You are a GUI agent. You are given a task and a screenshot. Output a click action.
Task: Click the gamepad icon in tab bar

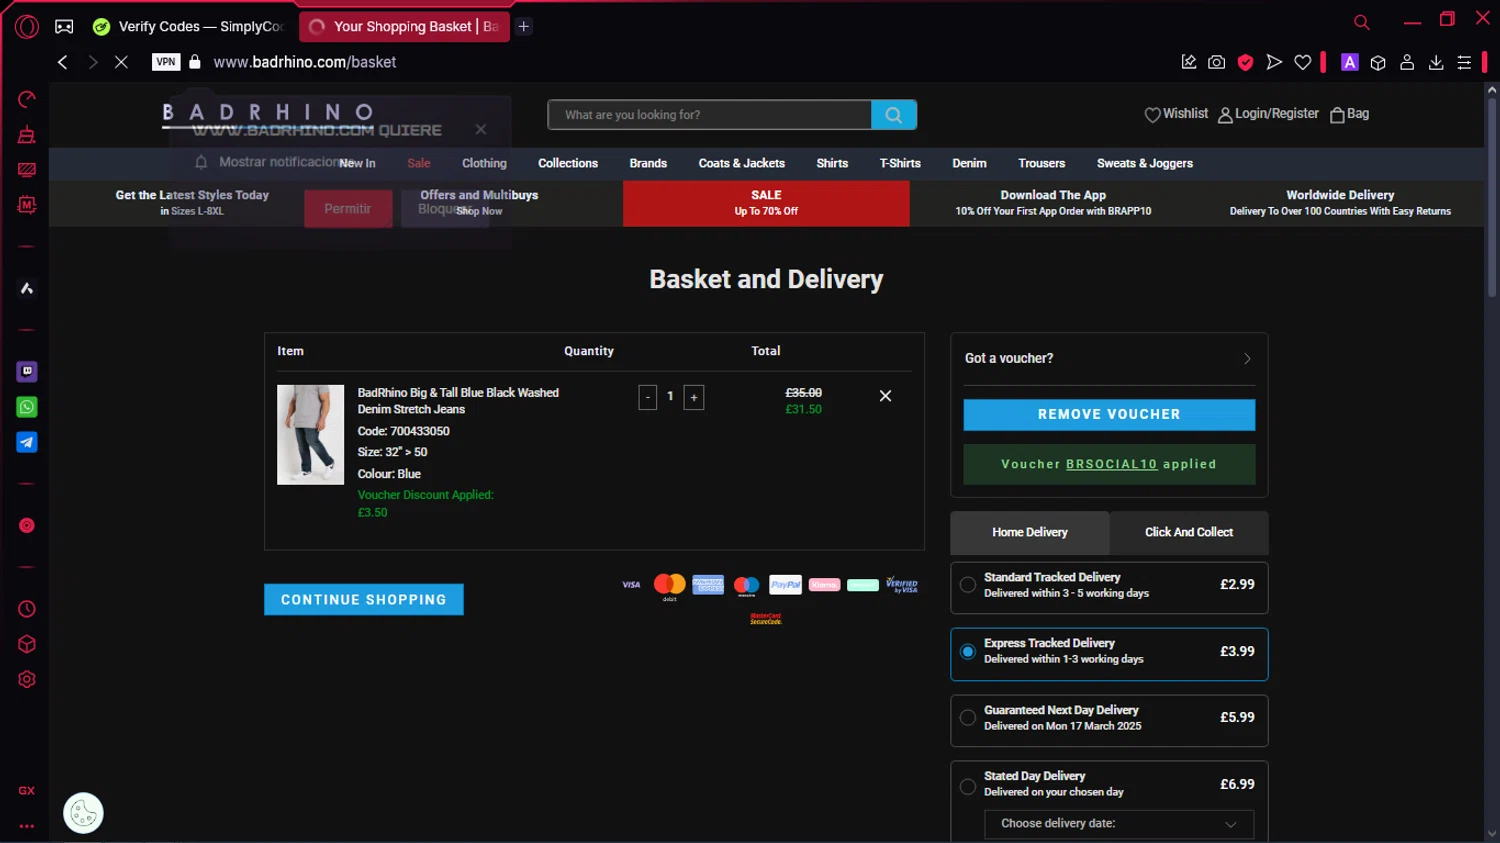64,27
